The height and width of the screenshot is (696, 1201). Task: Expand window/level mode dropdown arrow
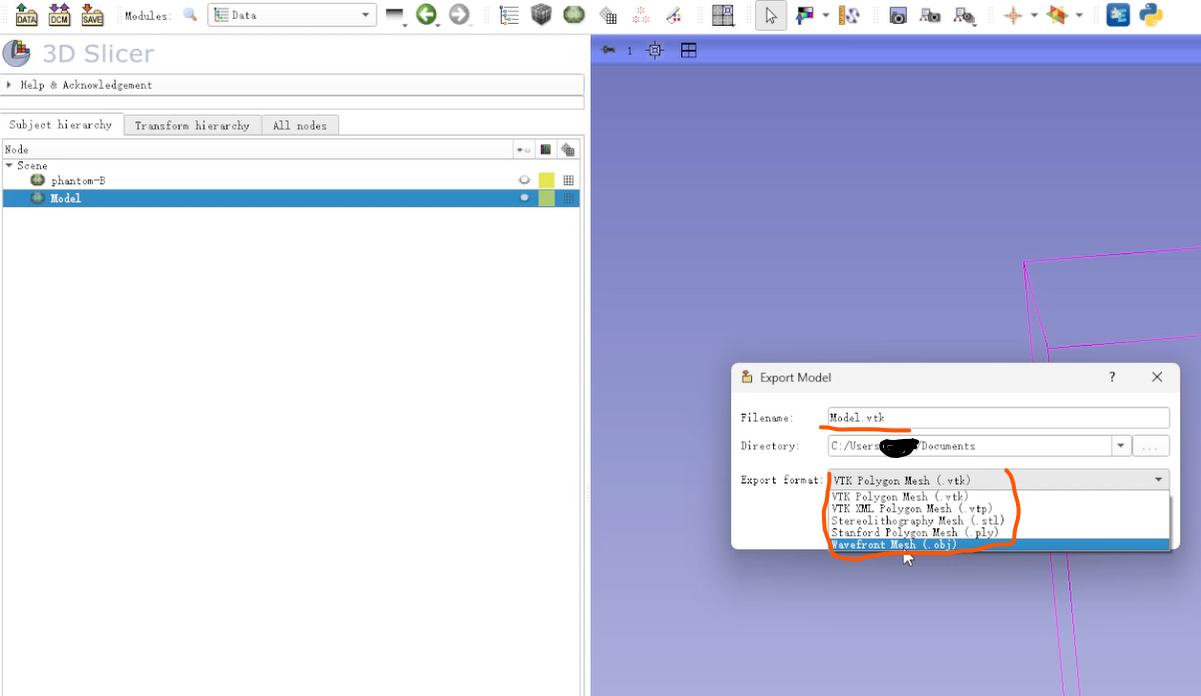[826, 15]
